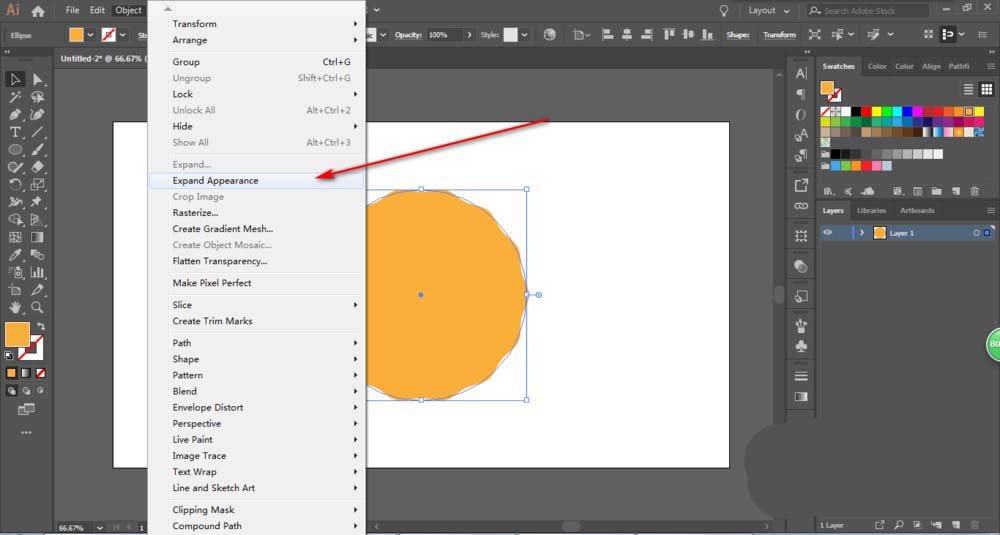
Task: Expand Layer 1 sublayers arrow
Action: point(862,233)
